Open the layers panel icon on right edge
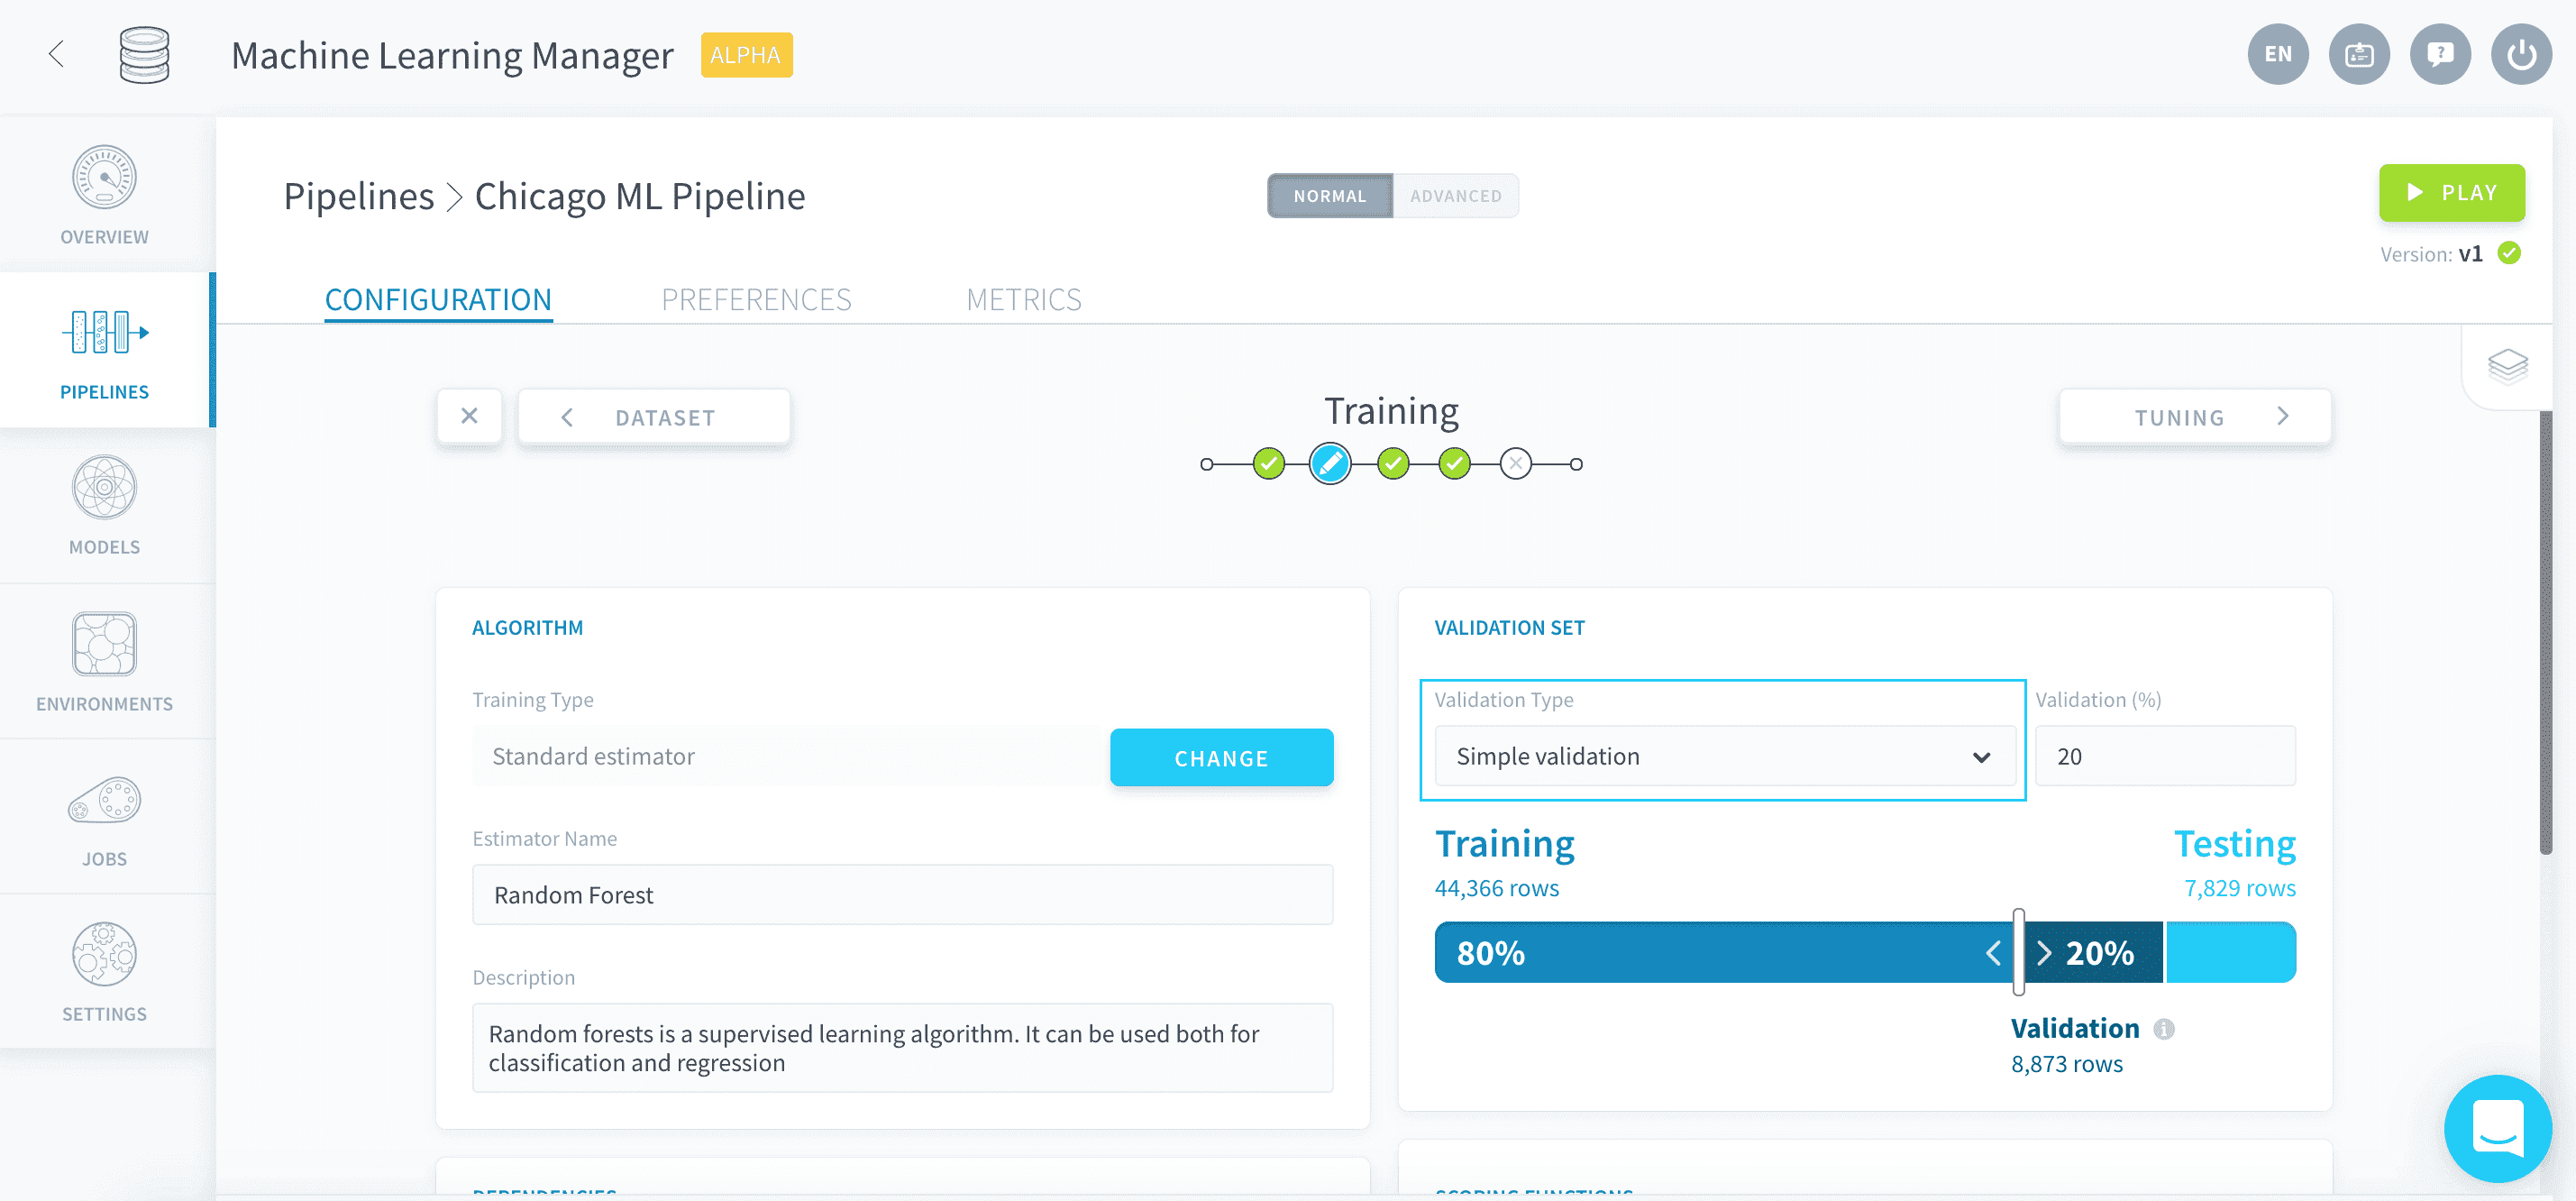This screenshot has height=1201, width=2576. (x=2507, y=366)
